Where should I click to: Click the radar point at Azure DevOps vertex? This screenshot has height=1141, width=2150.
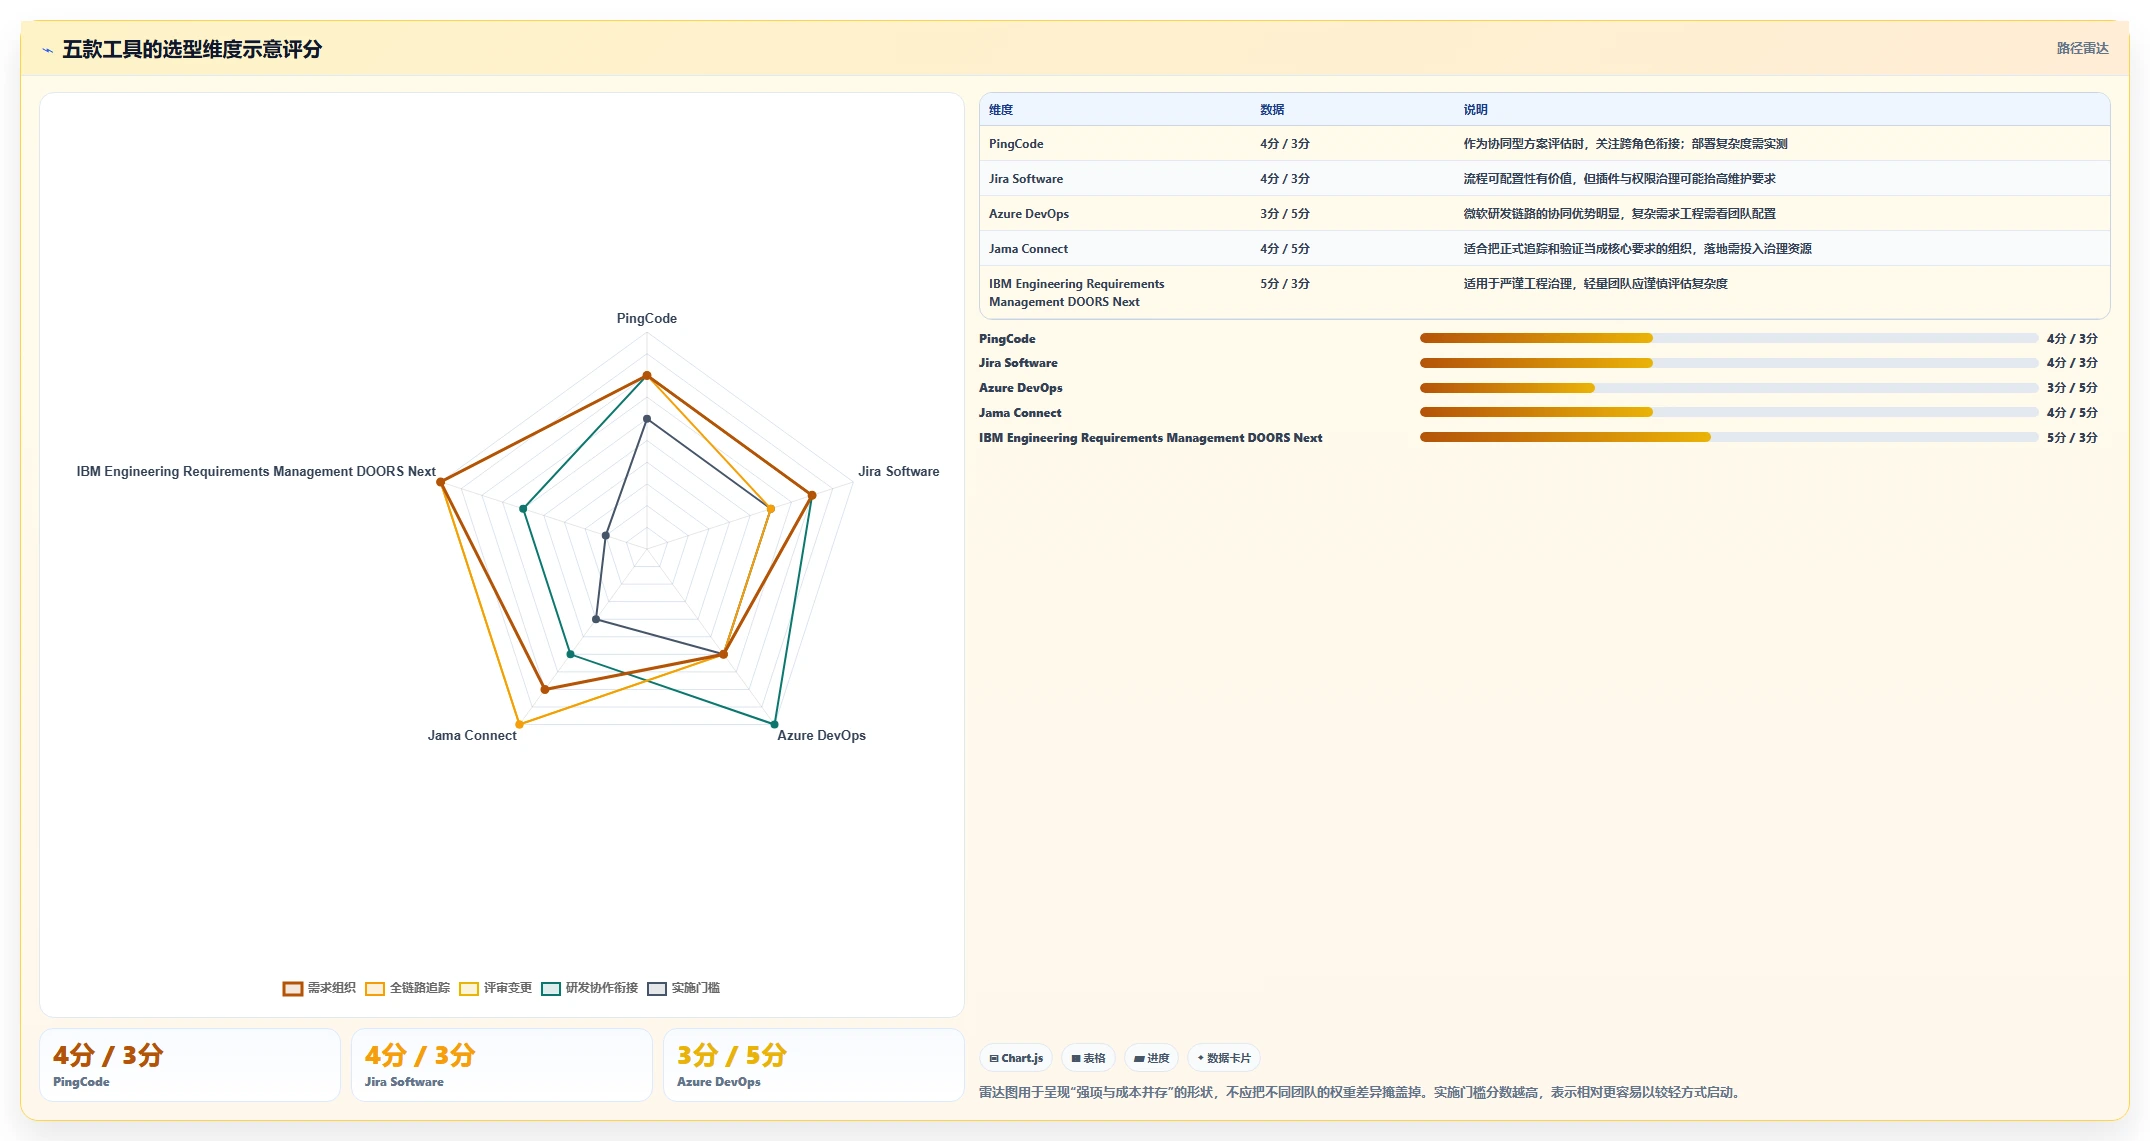774,724
